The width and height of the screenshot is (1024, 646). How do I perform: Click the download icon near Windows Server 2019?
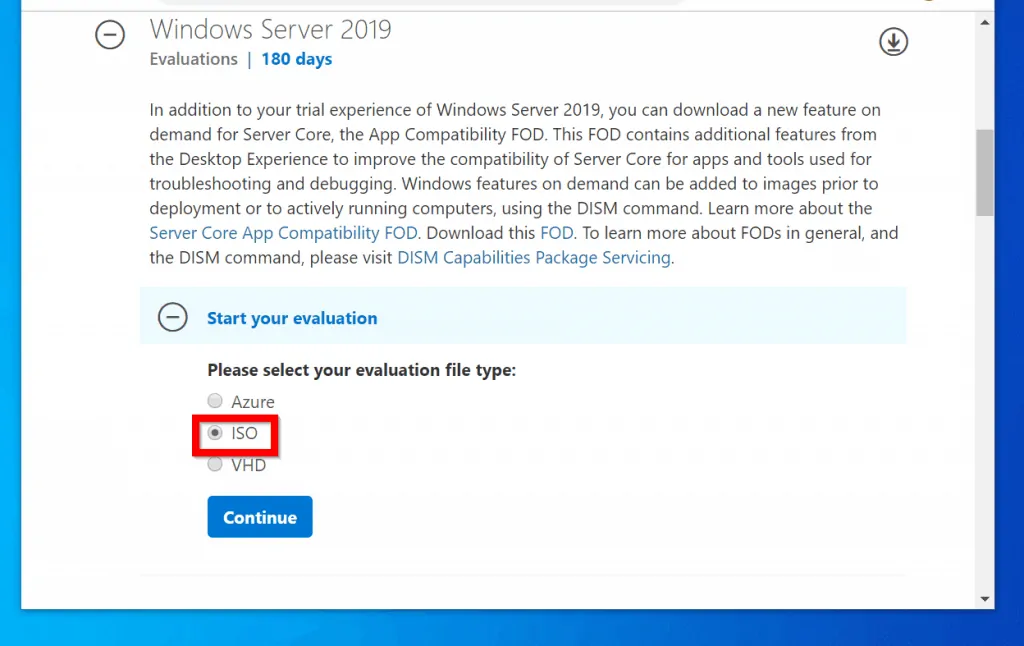point(893,42)
